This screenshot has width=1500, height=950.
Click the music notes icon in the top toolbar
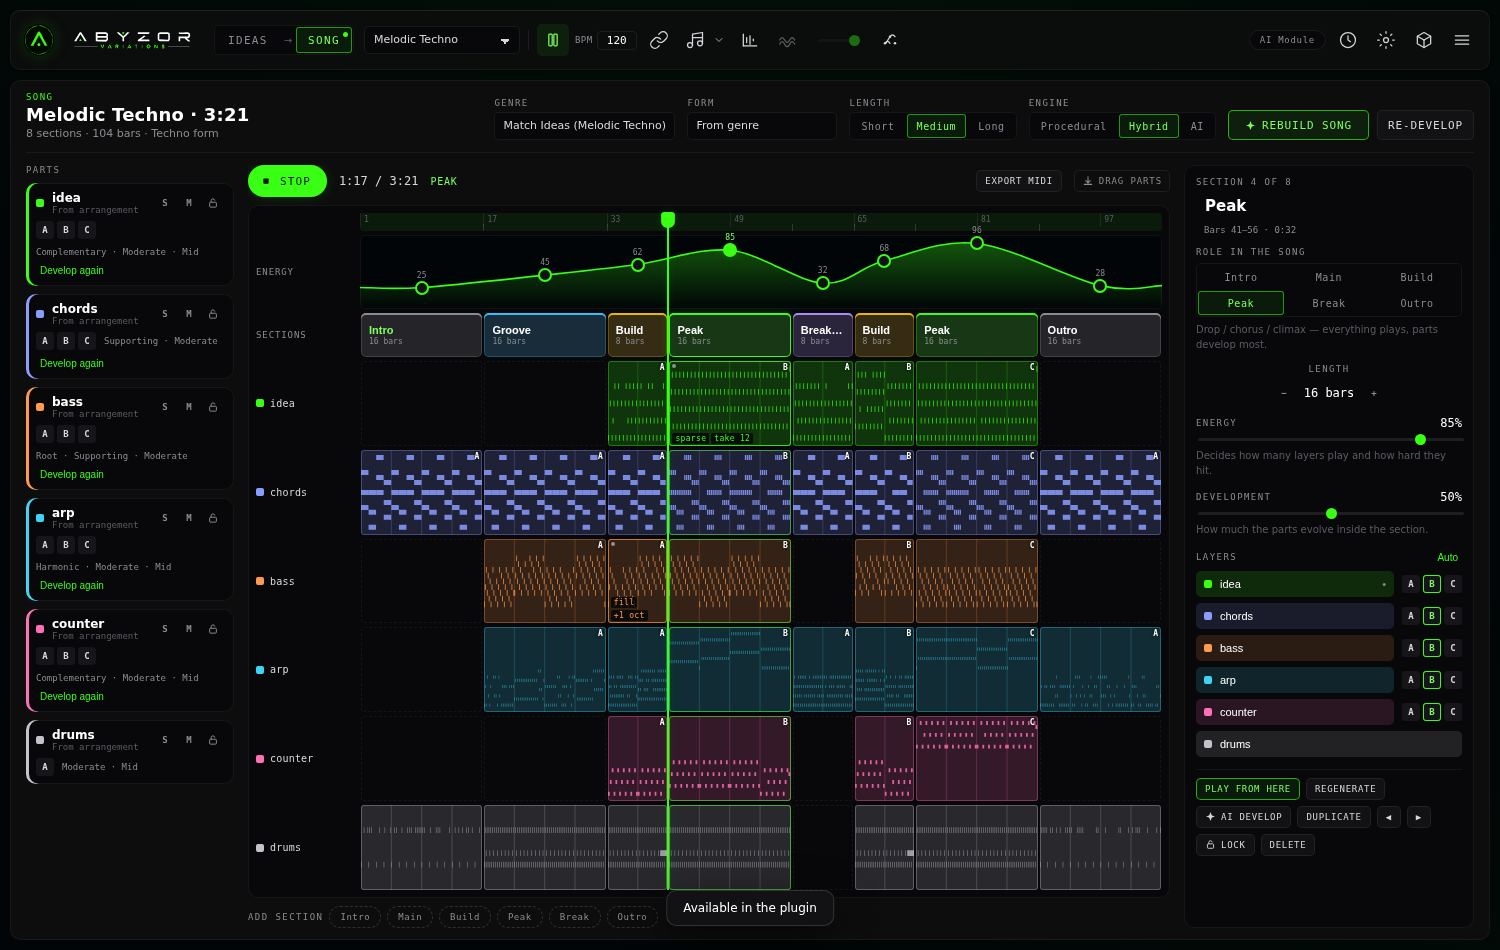[x=695, y=40]
